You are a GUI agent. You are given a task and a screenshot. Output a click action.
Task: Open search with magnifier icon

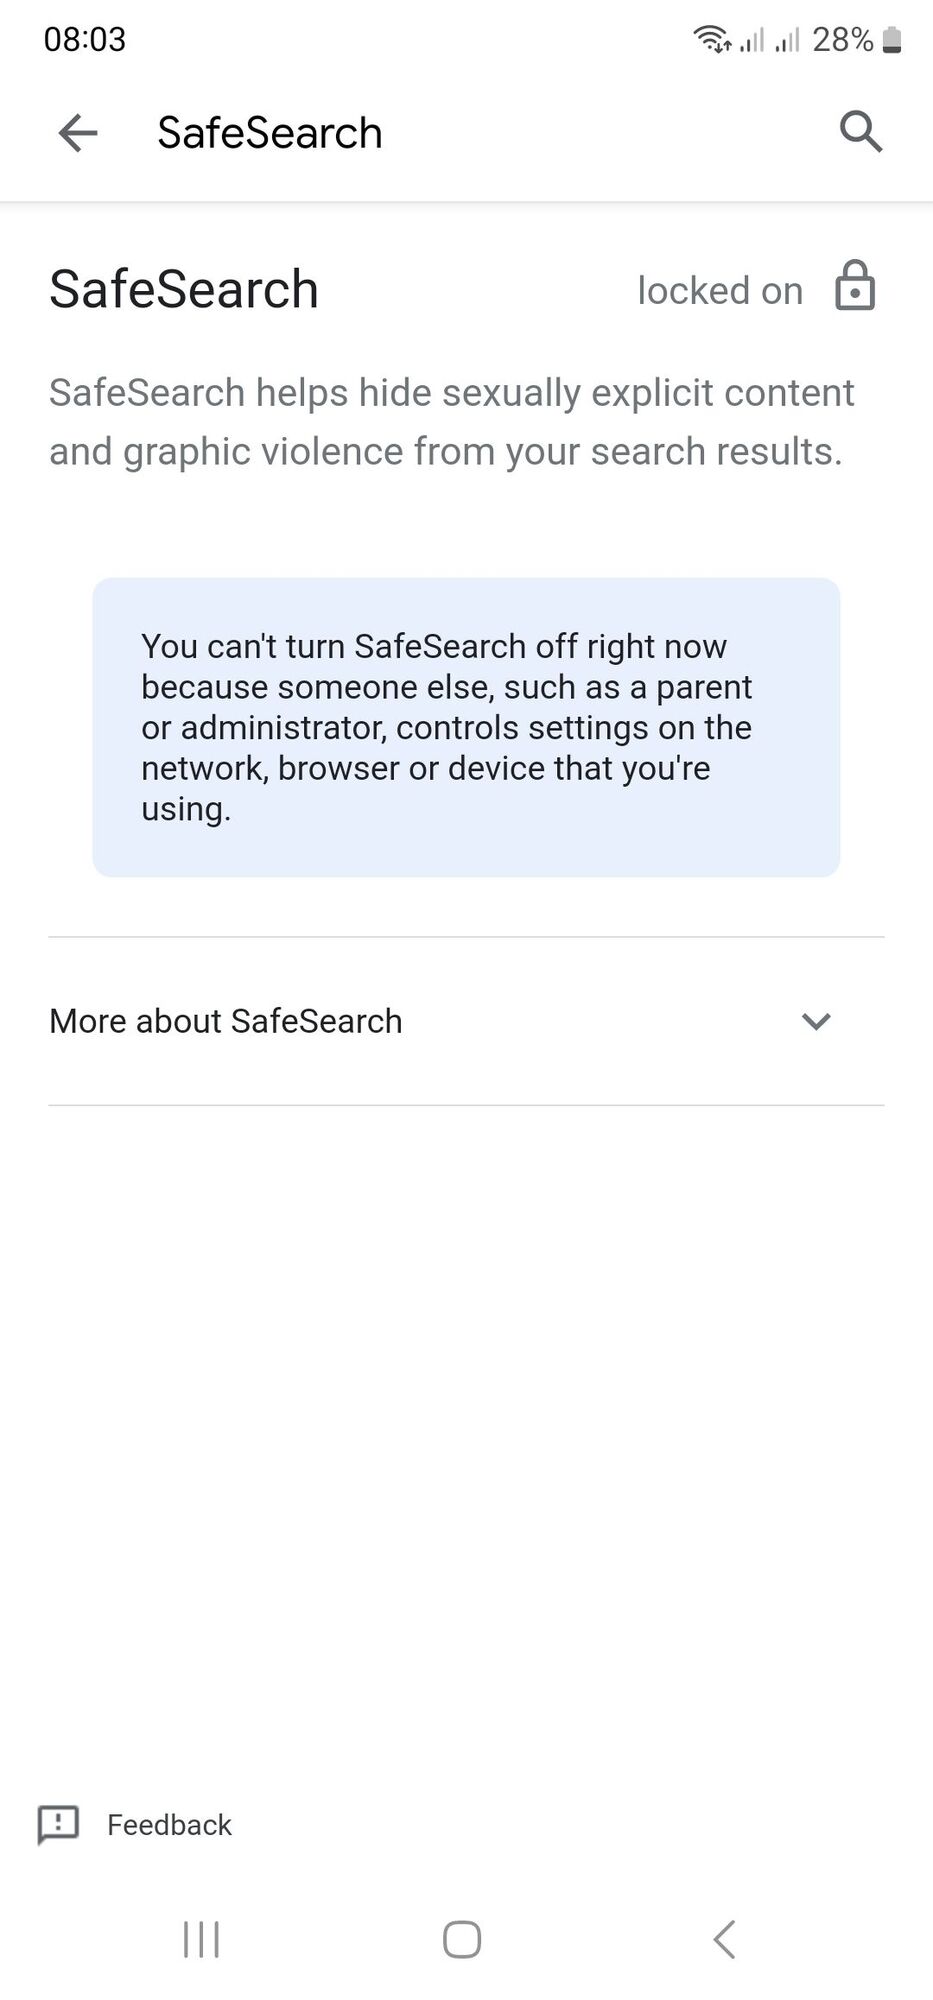[860, 132]
